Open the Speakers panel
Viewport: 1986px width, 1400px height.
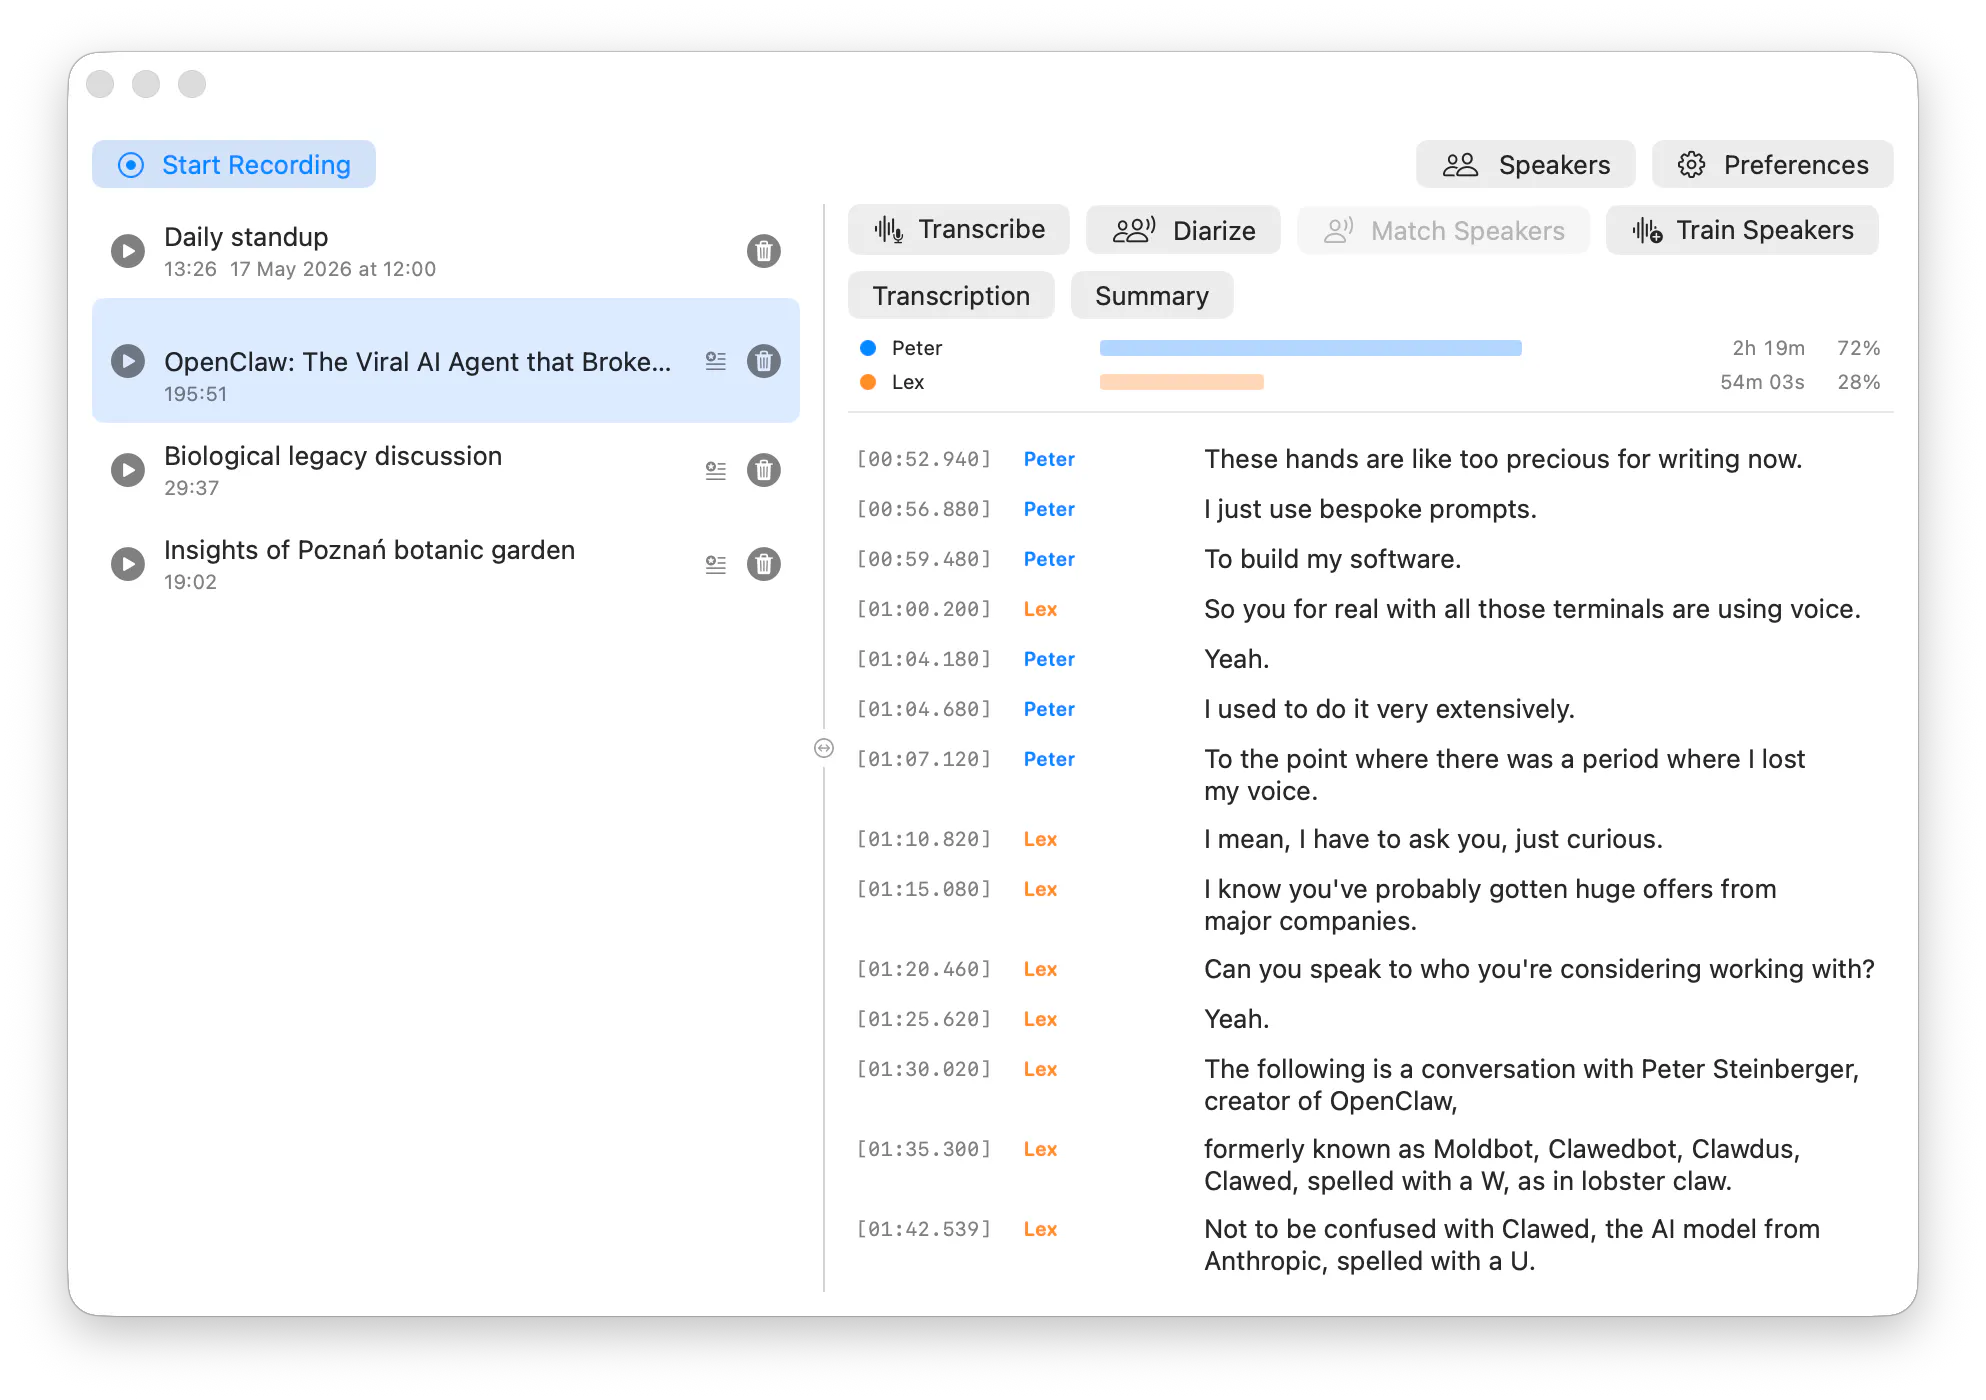click(1526, 164)
